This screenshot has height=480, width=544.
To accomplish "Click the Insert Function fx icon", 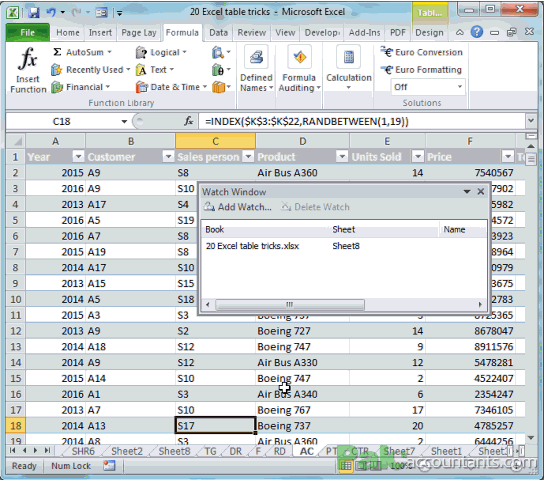I will point(28,58).
